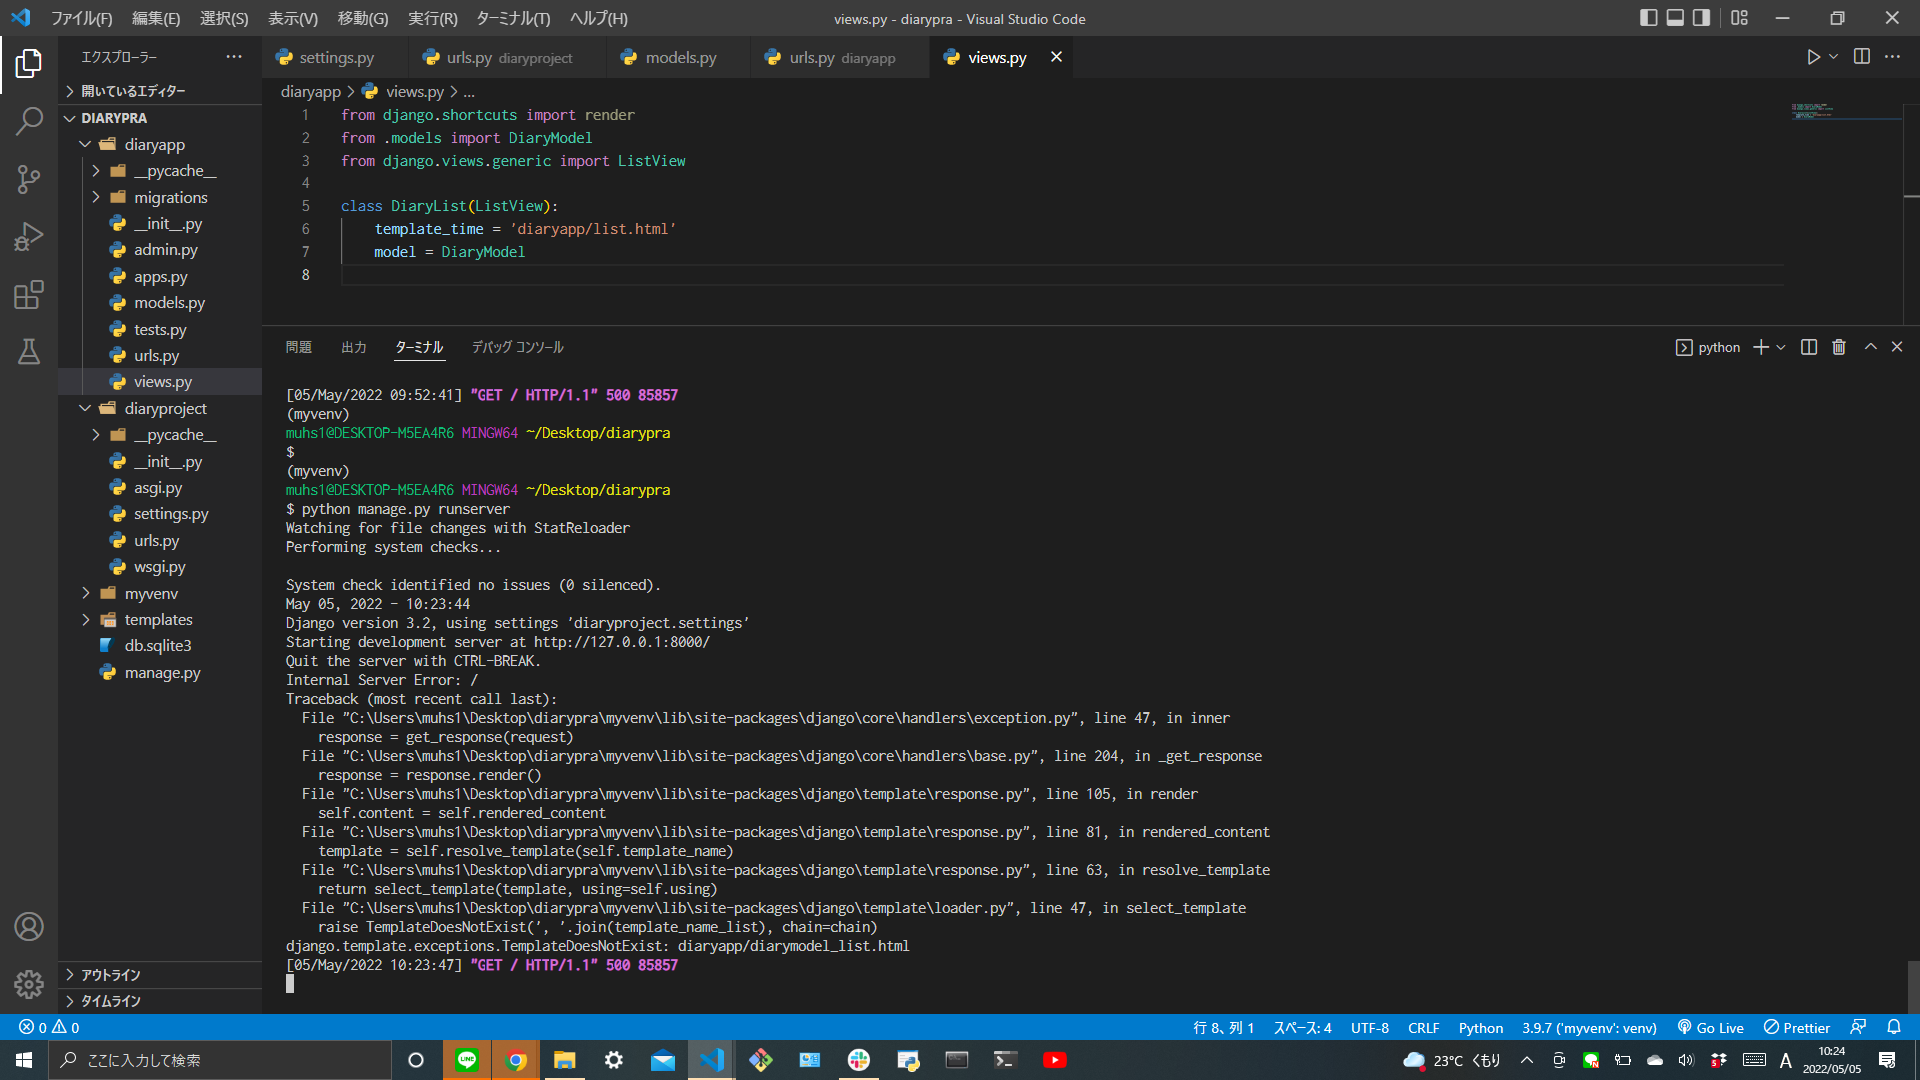Collapse the DIARYPRA root folder
Image resolution: width=1920 pixels, height=1080 pixels.
tap(160, 118)
